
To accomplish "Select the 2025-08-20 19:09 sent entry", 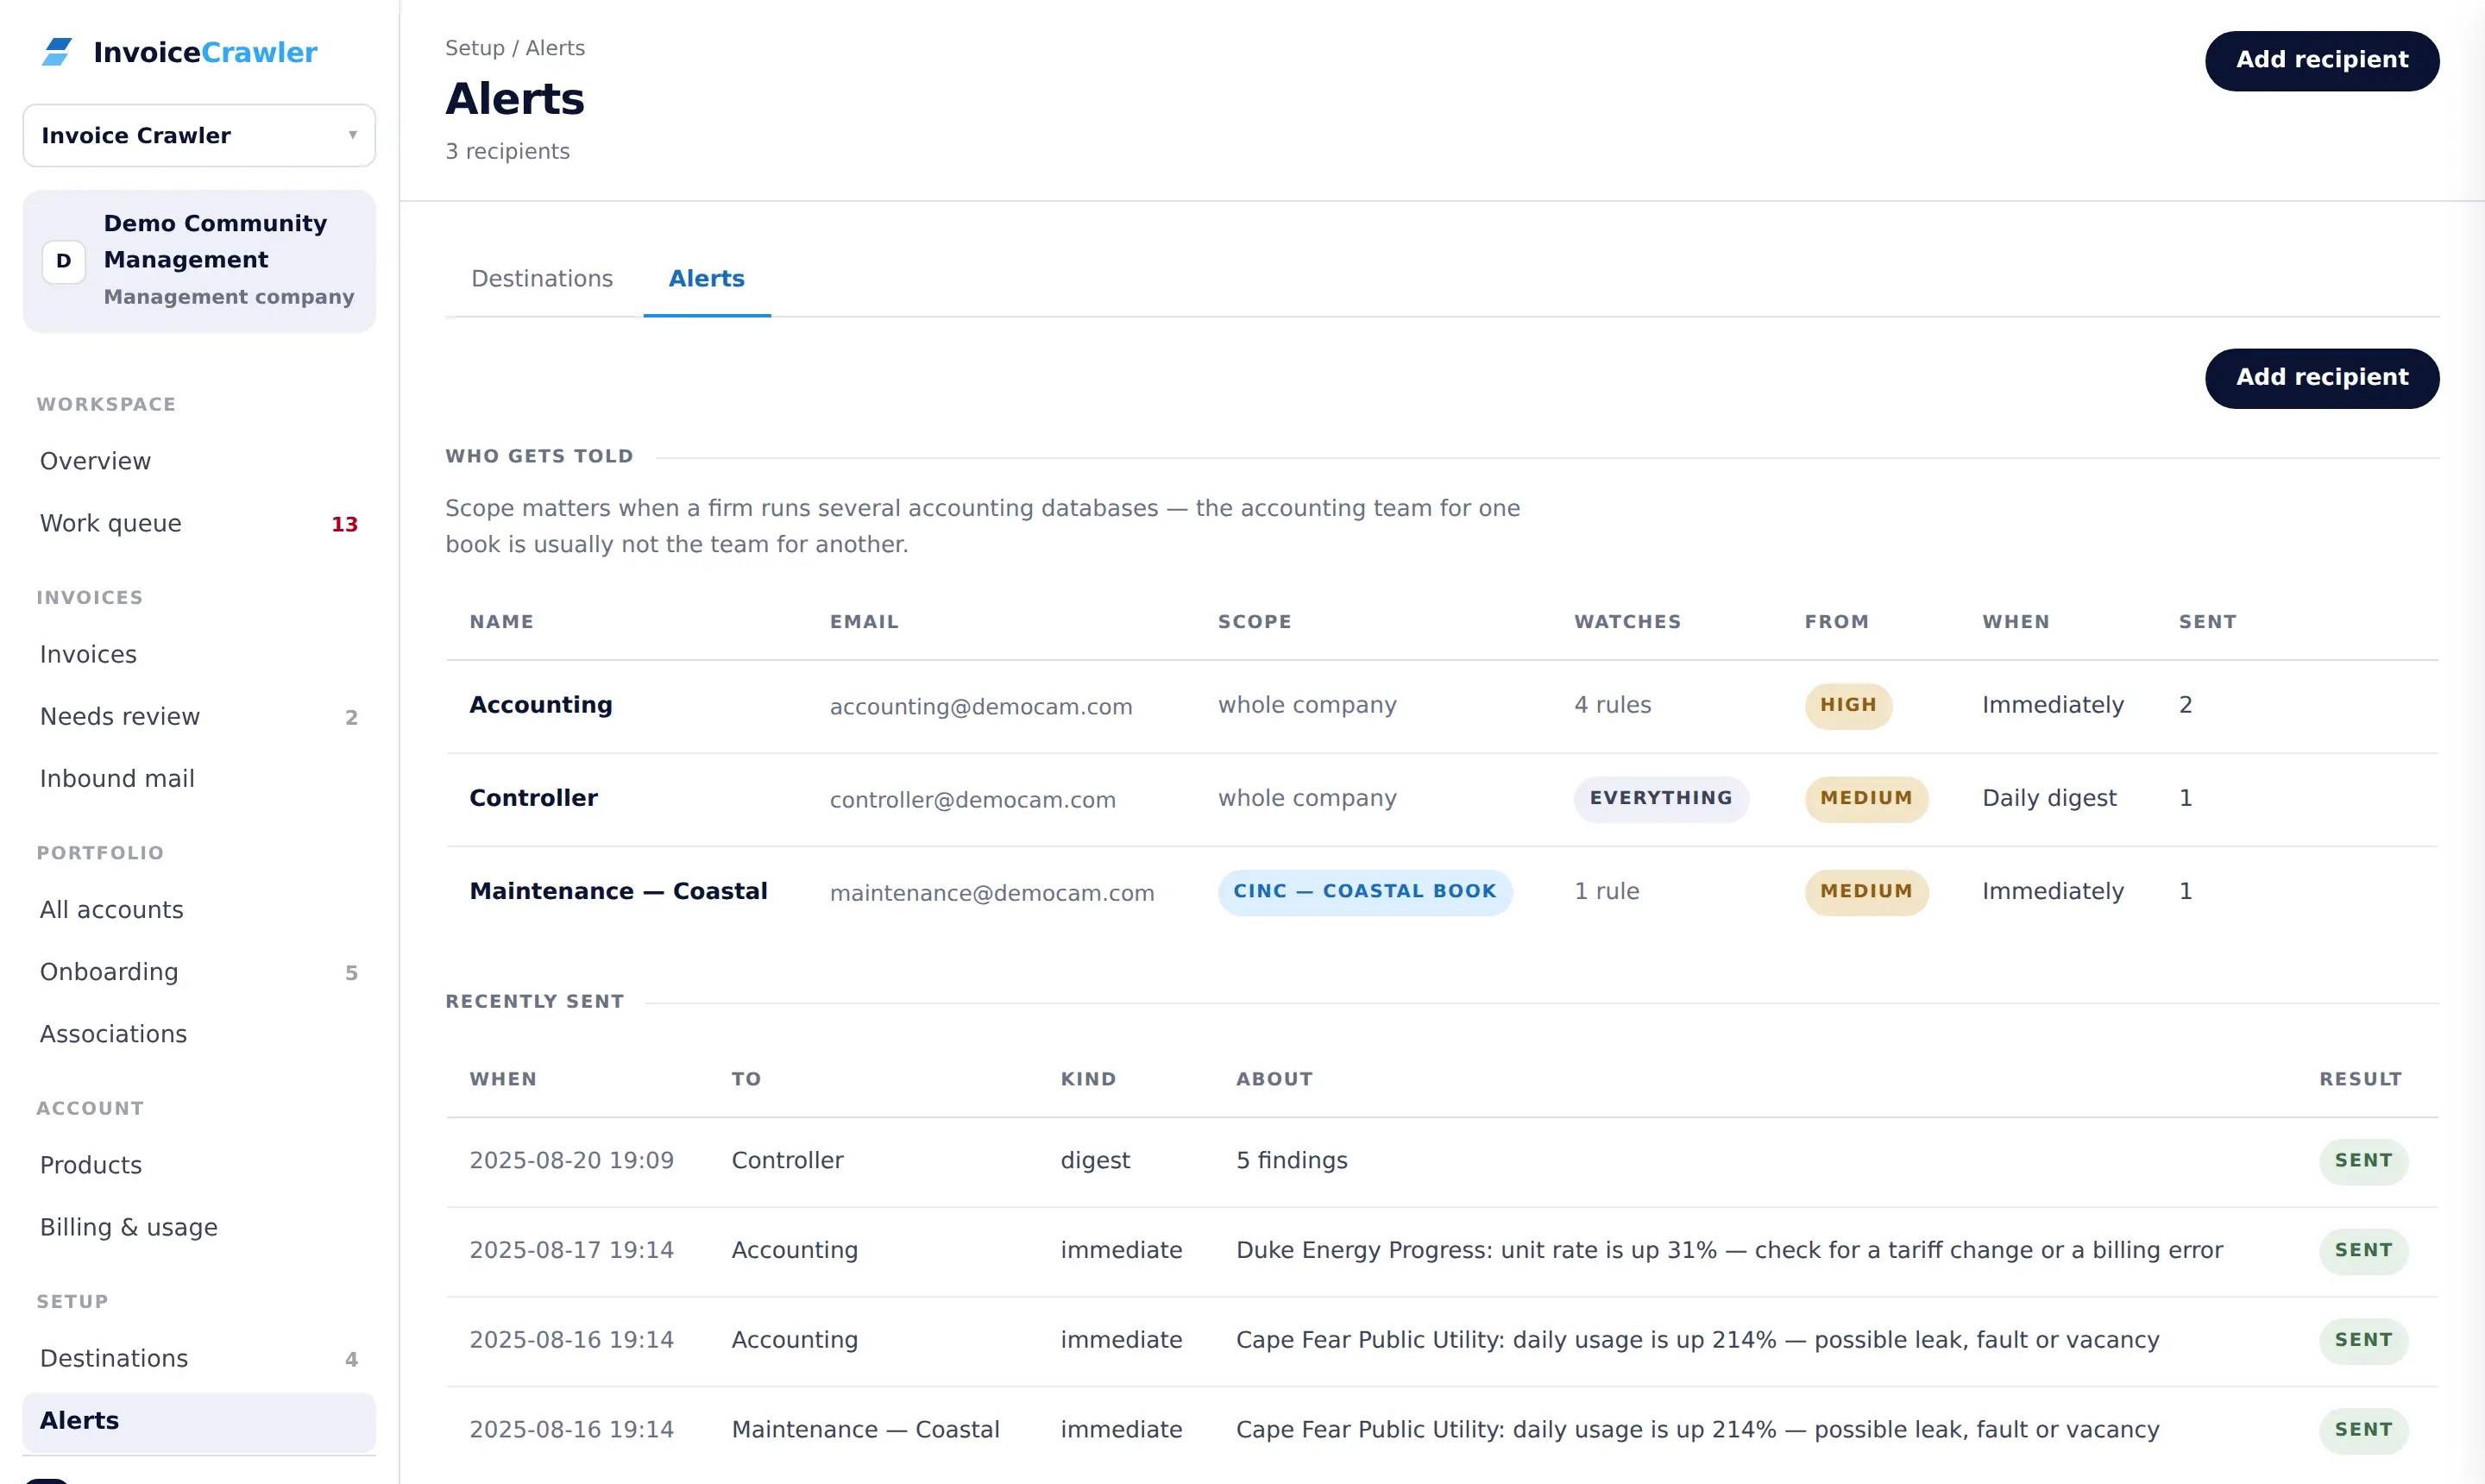I will pos(1442,1161).
